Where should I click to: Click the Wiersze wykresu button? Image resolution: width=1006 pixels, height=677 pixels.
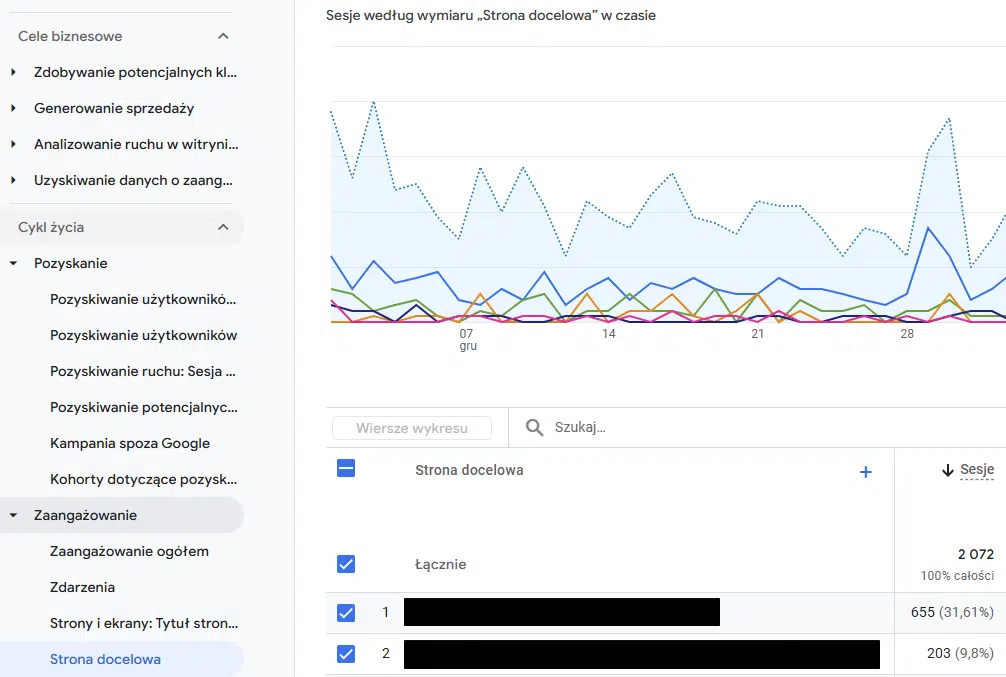[x=412, y=428]
